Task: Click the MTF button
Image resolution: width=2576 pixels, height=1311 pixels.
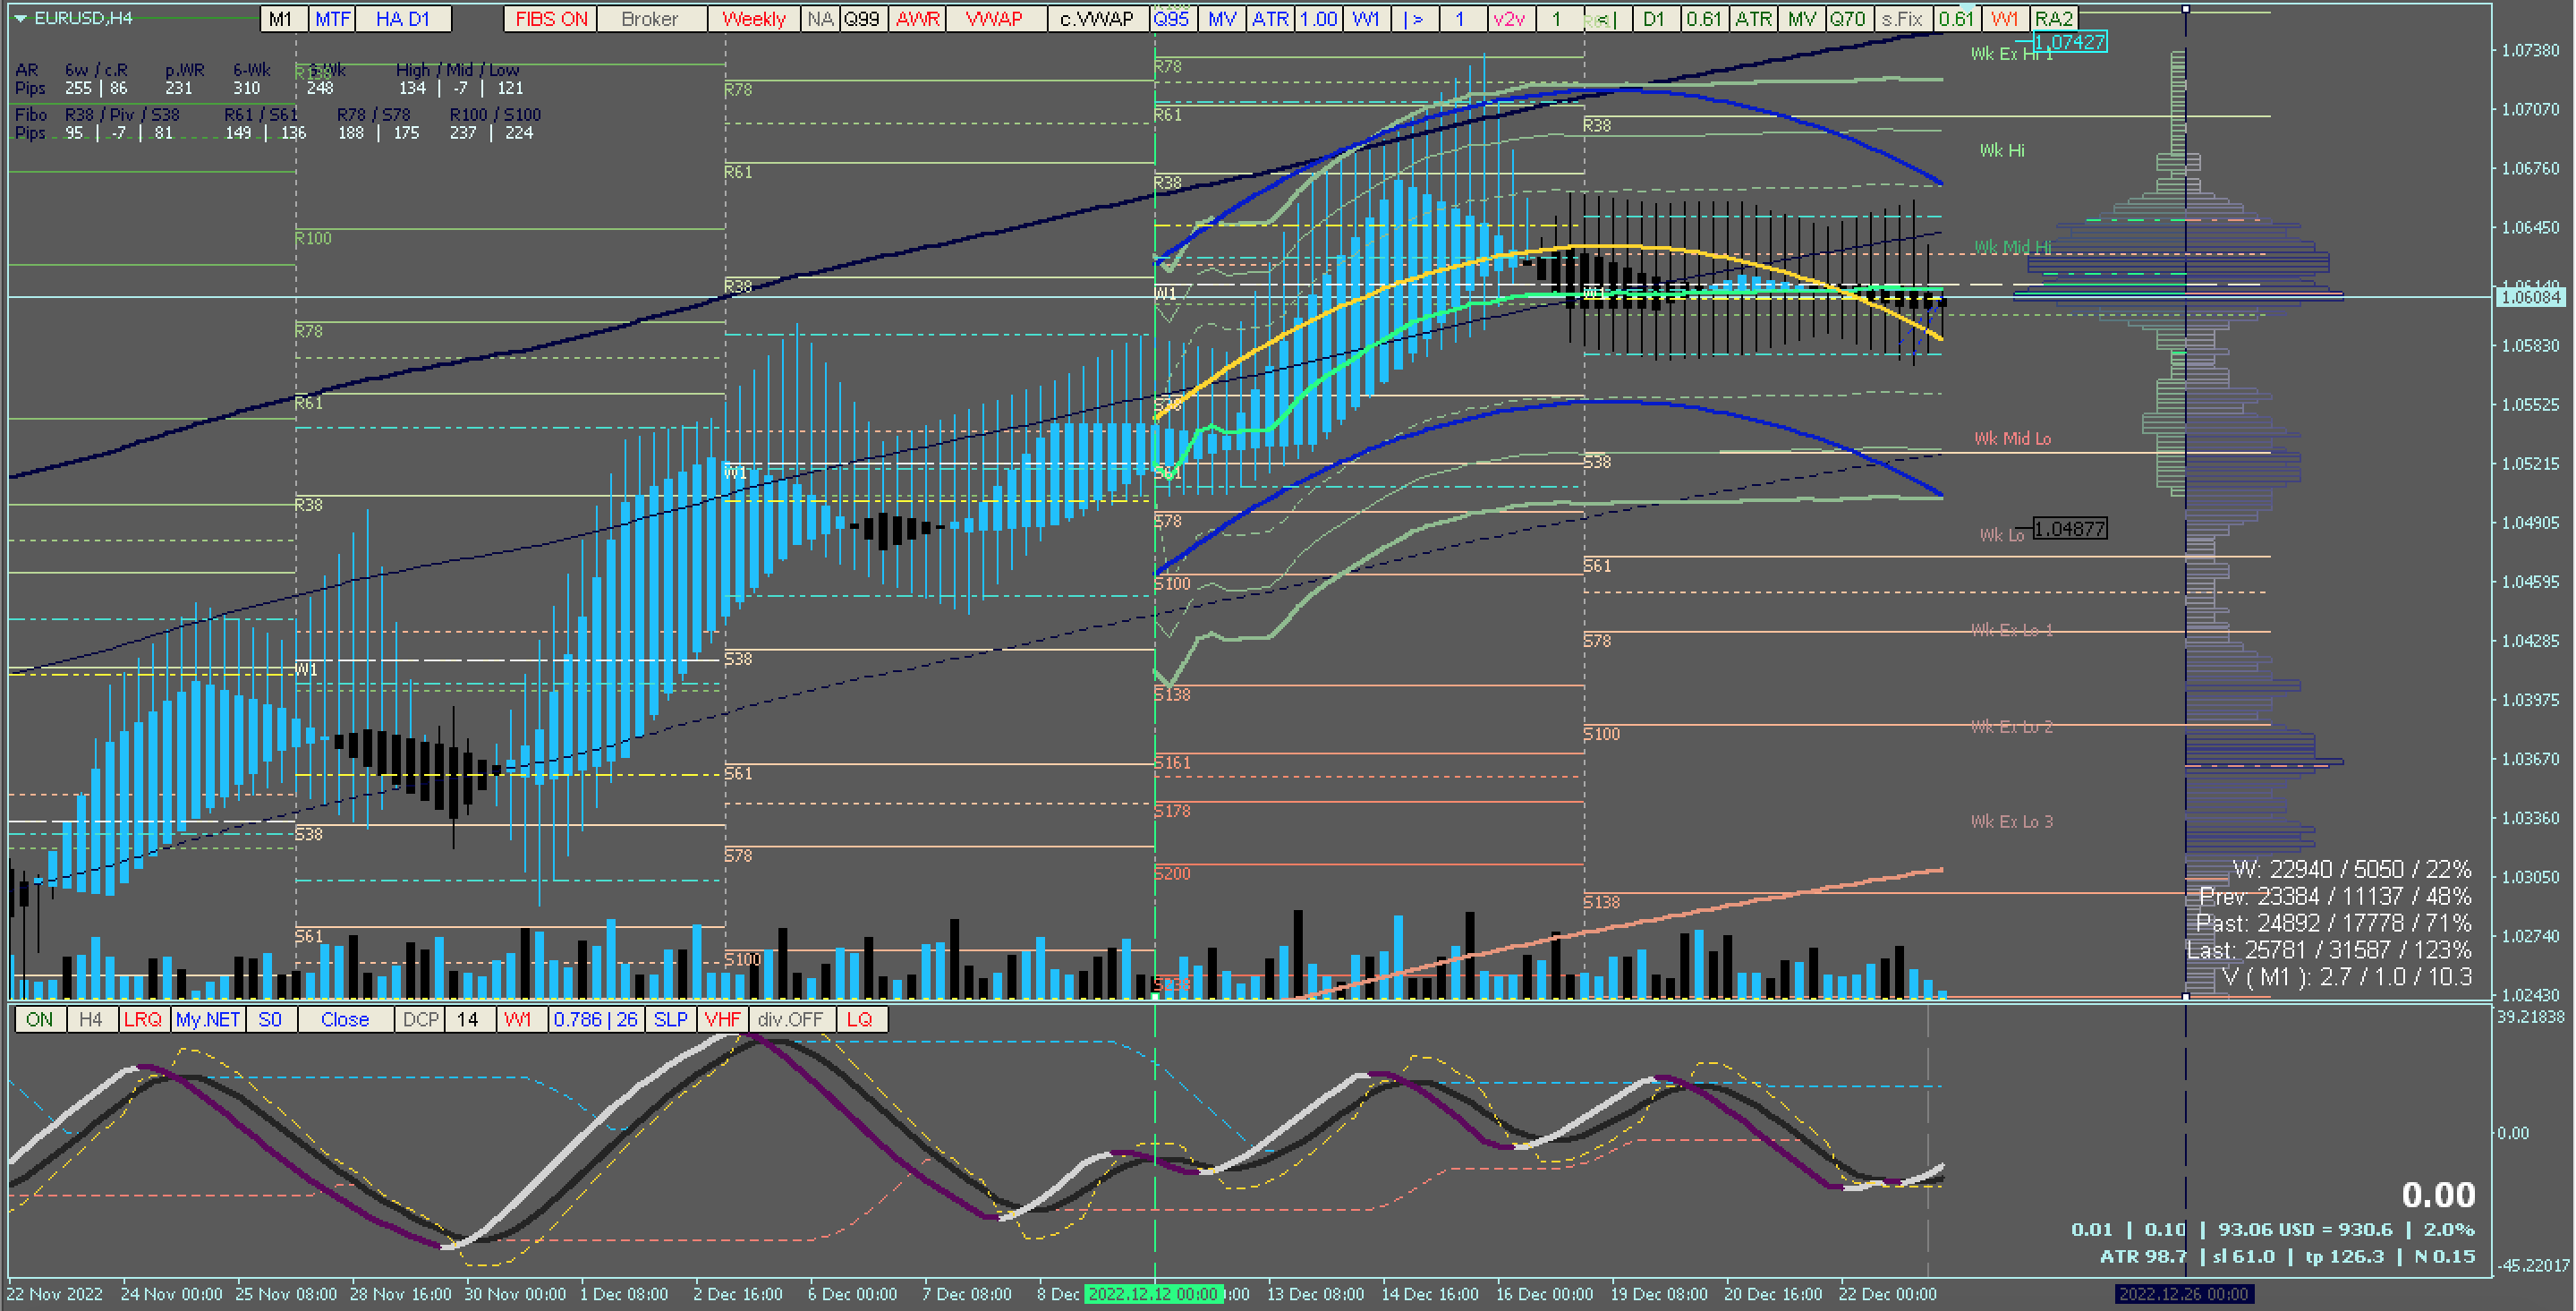Action: pos(332,19)
